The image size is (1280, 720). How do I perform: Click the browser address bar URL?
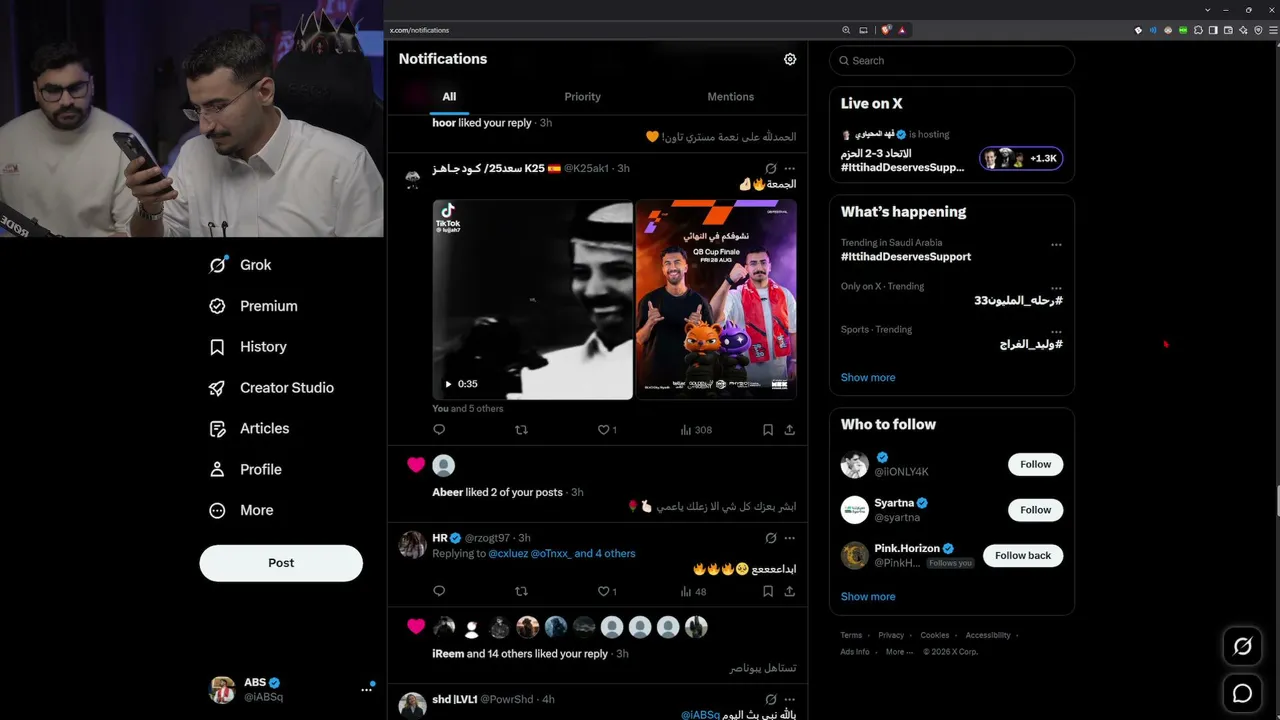point(420,30)
